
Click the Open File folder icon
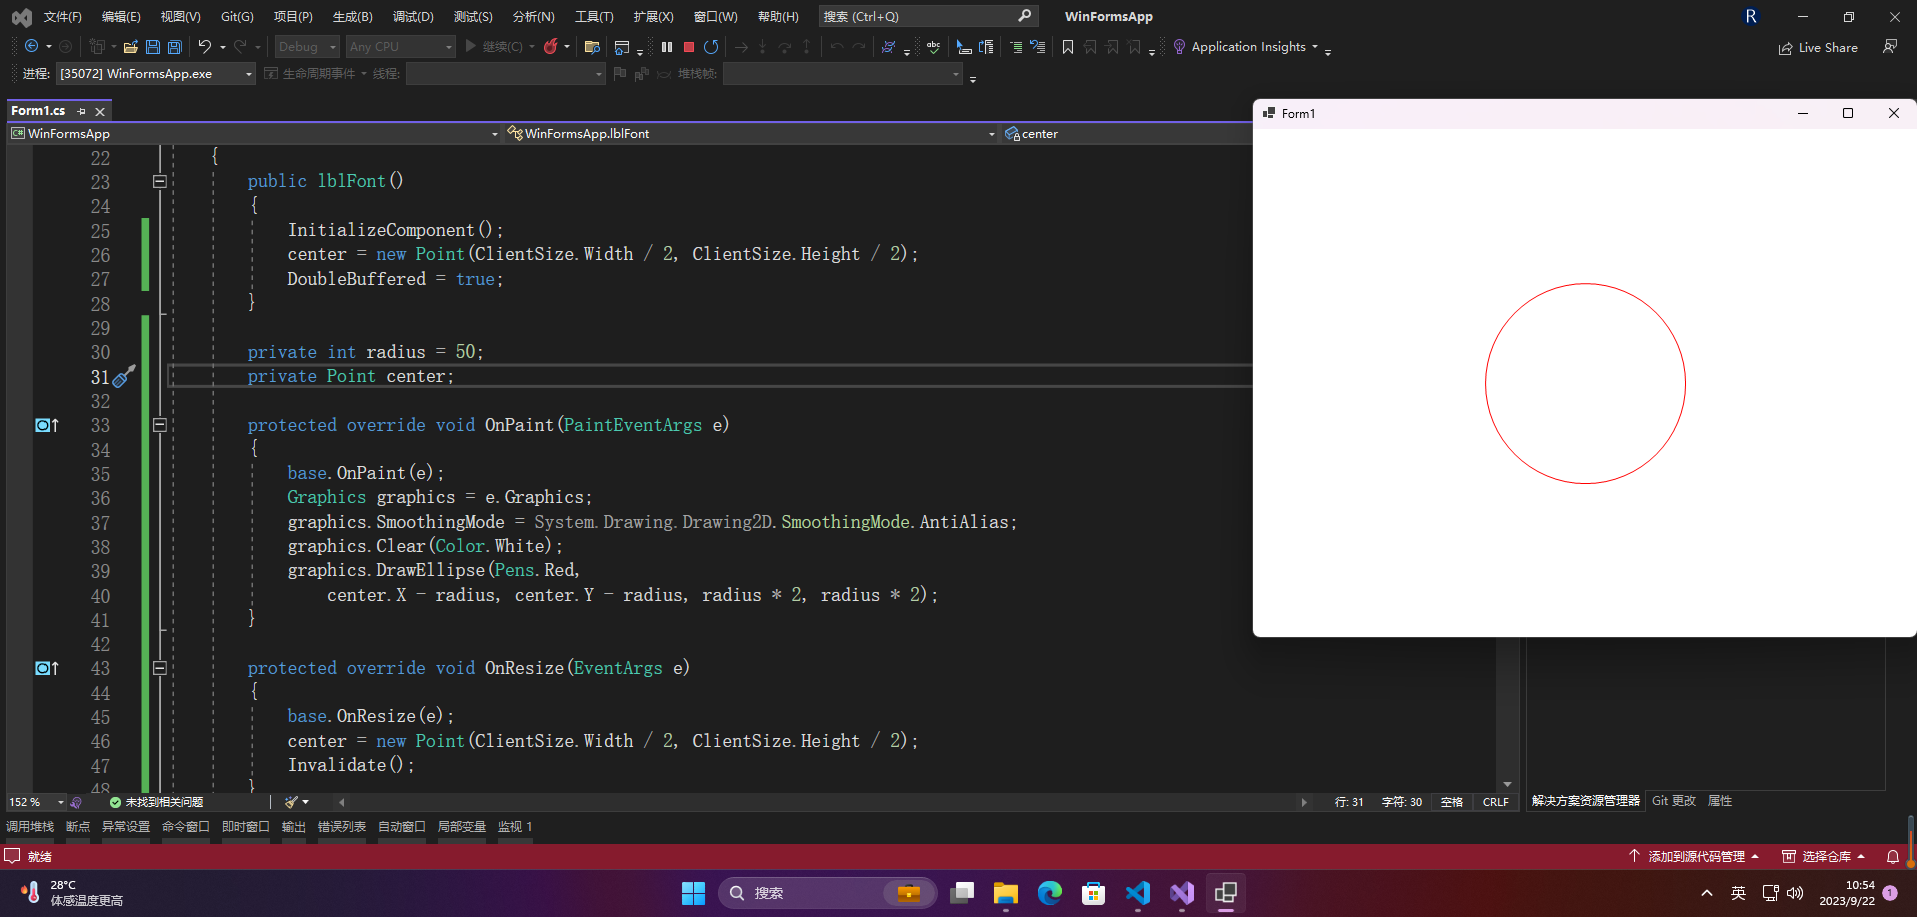tap(130, 47)
